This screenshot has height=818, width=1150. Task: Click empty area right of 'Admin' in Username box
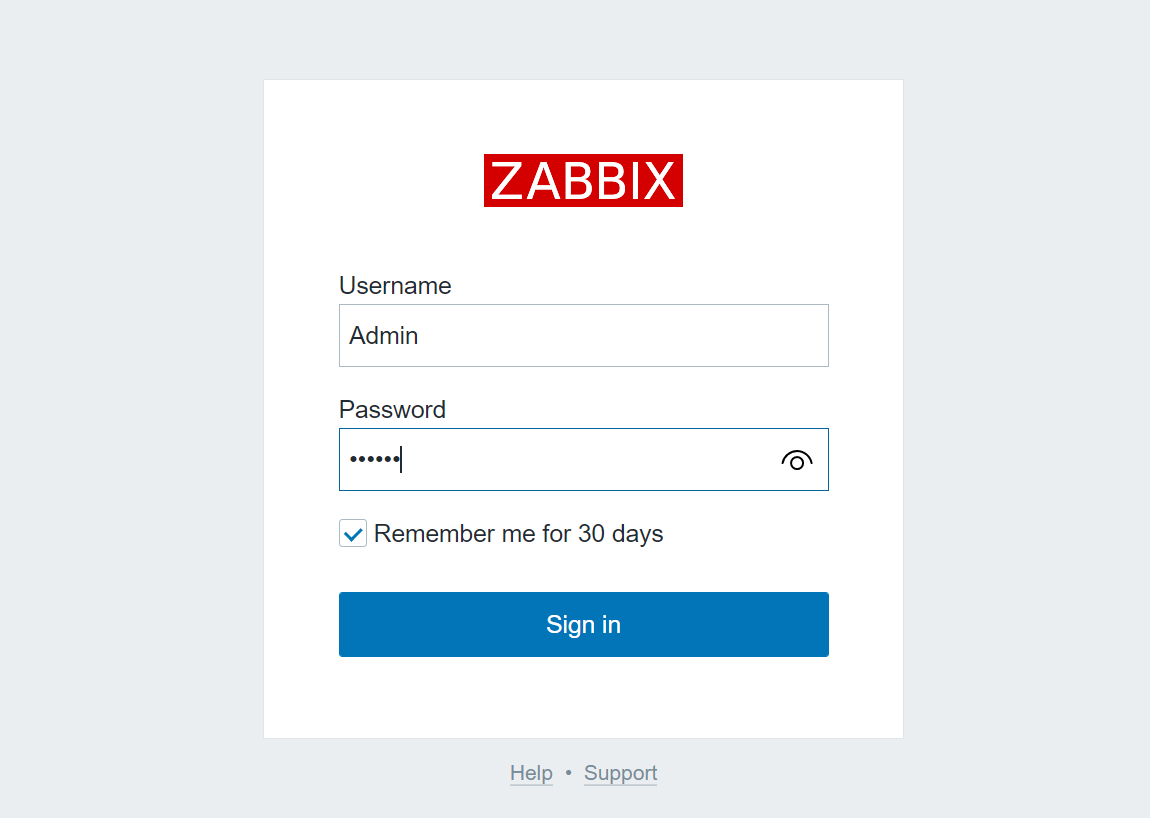(x=623, y=335)
